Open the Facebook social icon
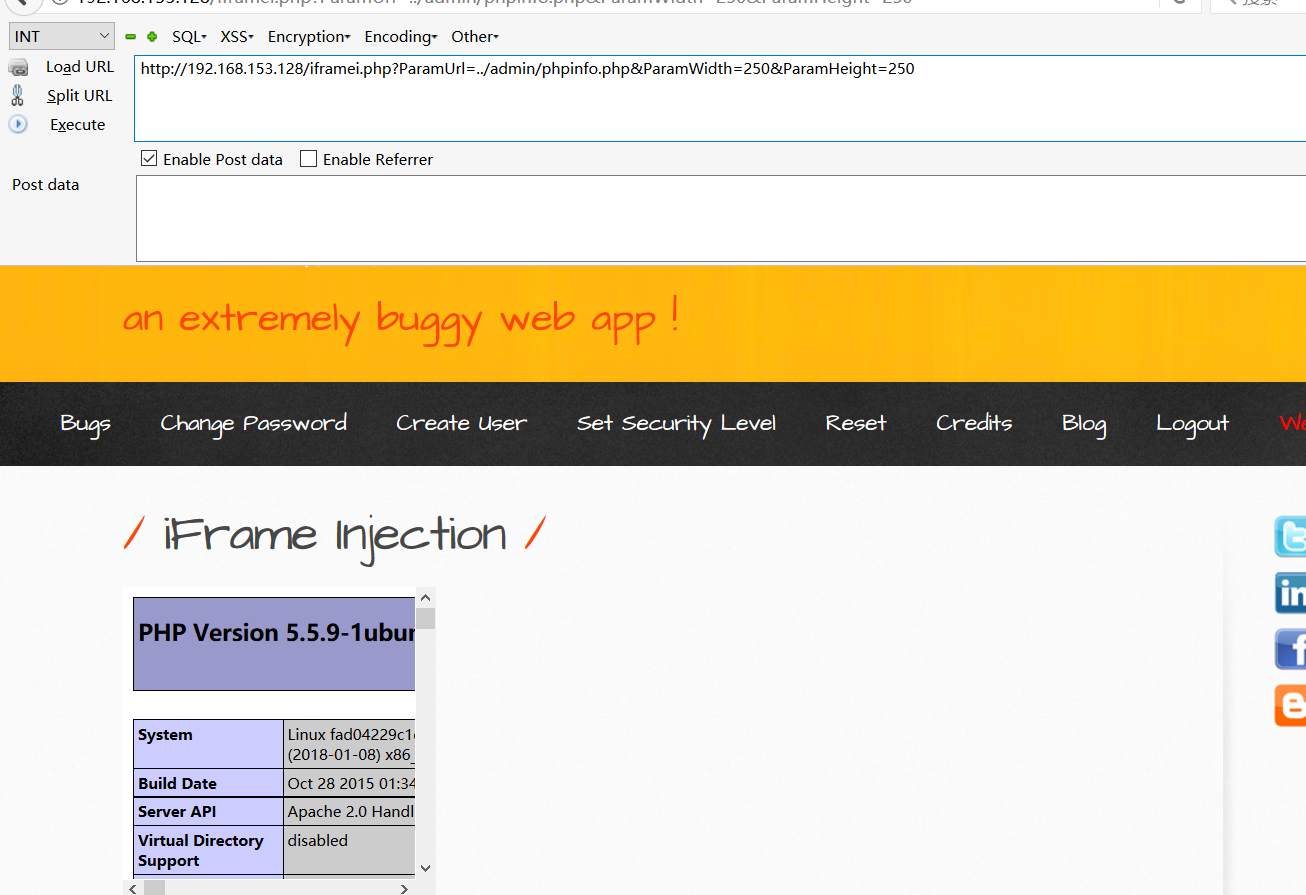The width and height of the screenshot is (1306, 895). tap(1290, 649)
